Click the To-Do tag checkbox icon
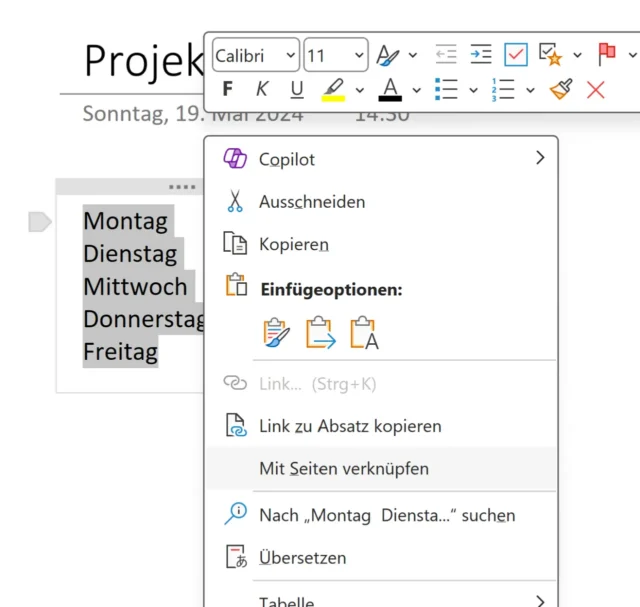This screenshot has width=640, height=607. pyautogui.click(x=516, y=55)
